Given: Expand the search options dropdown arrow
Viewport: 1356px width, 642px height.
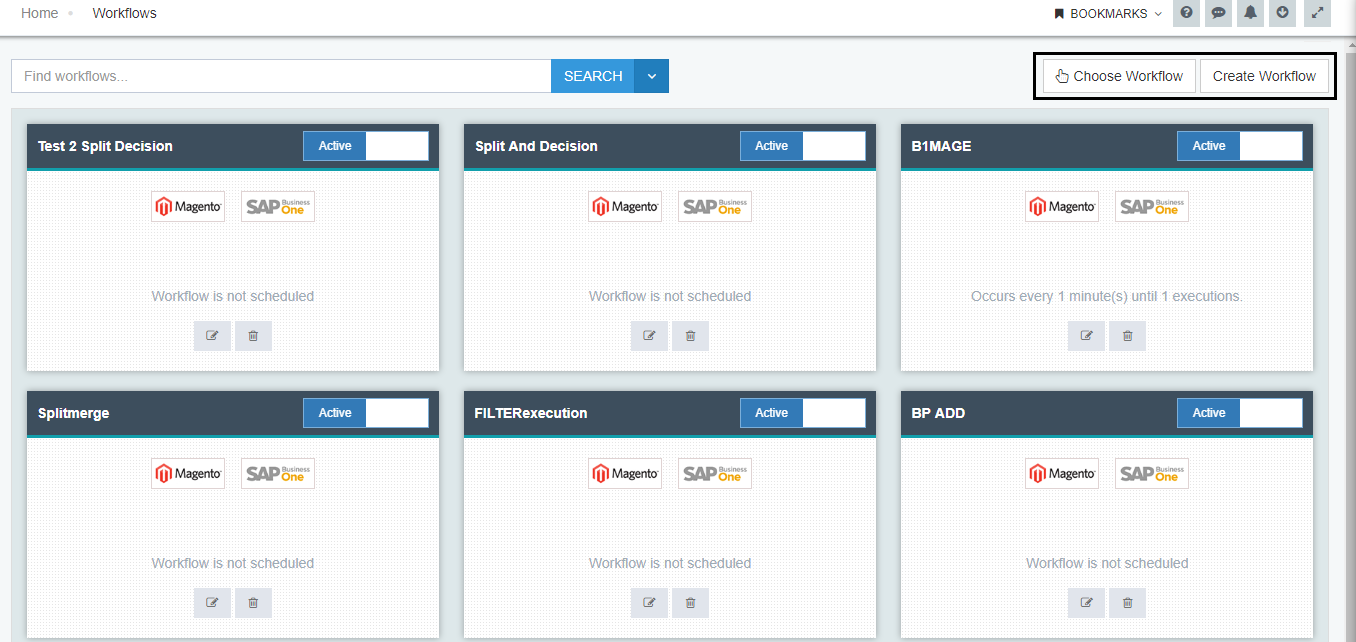Looking at the screenshot, I should coord(652,76).
